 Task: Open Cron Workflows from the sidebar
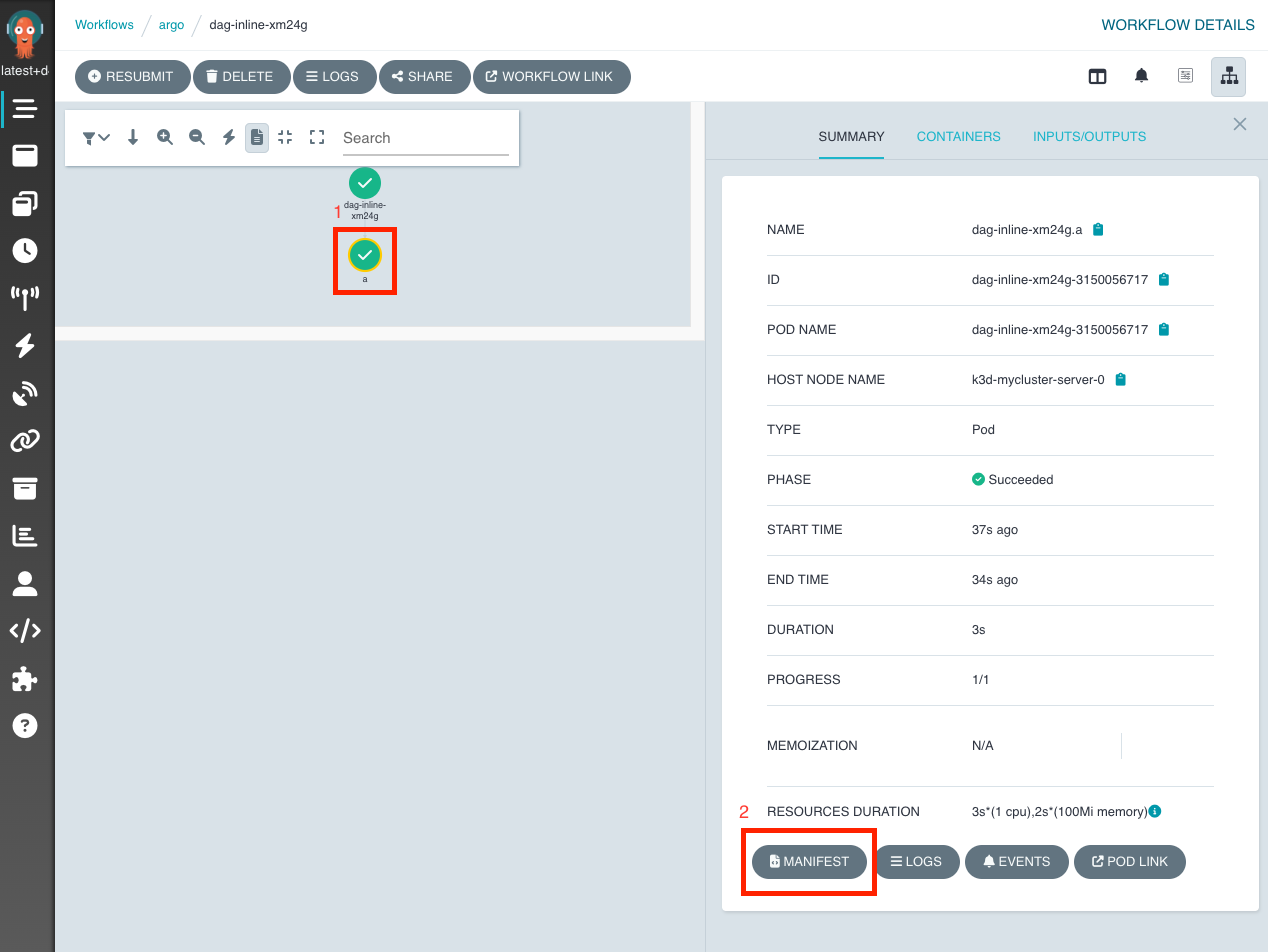click(25, 250)
